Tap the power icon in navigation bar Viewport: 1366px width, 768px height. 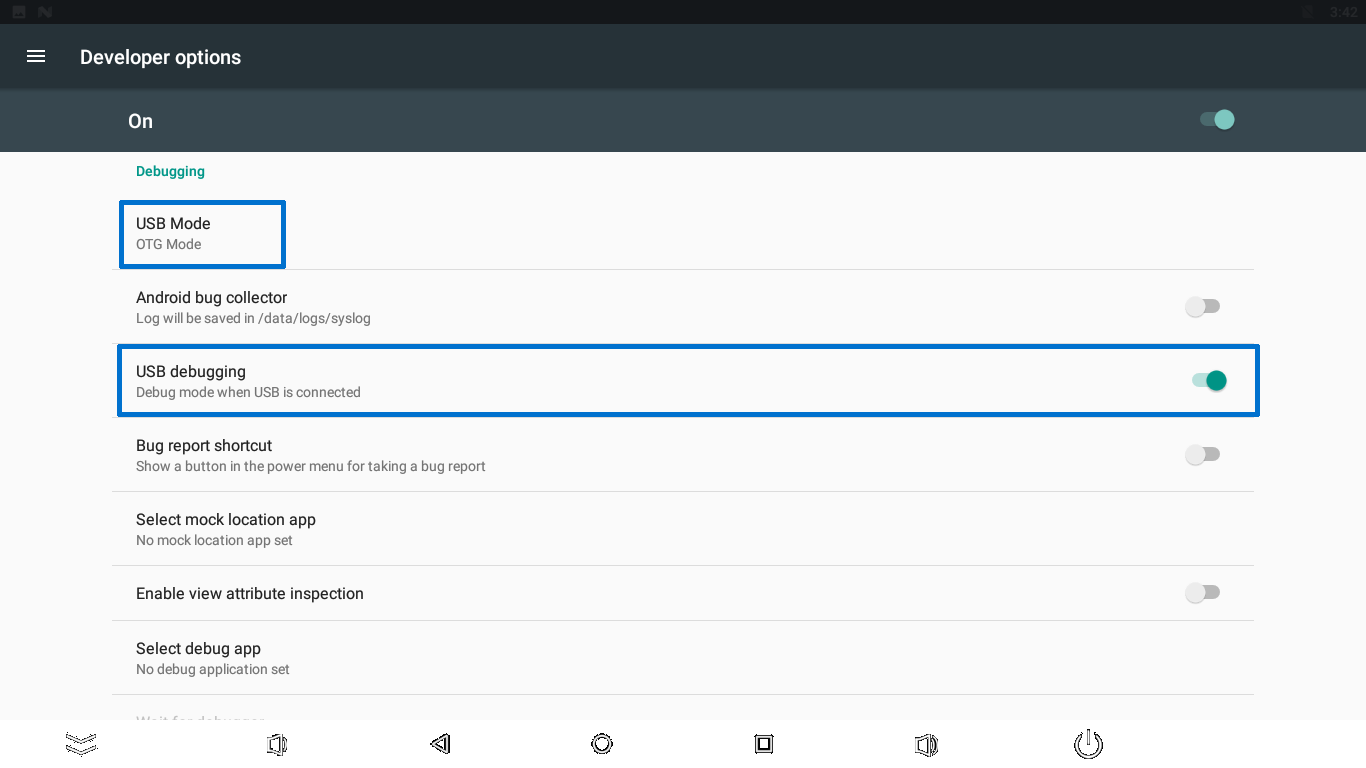pyautogui.click(x=1088, y=744)
